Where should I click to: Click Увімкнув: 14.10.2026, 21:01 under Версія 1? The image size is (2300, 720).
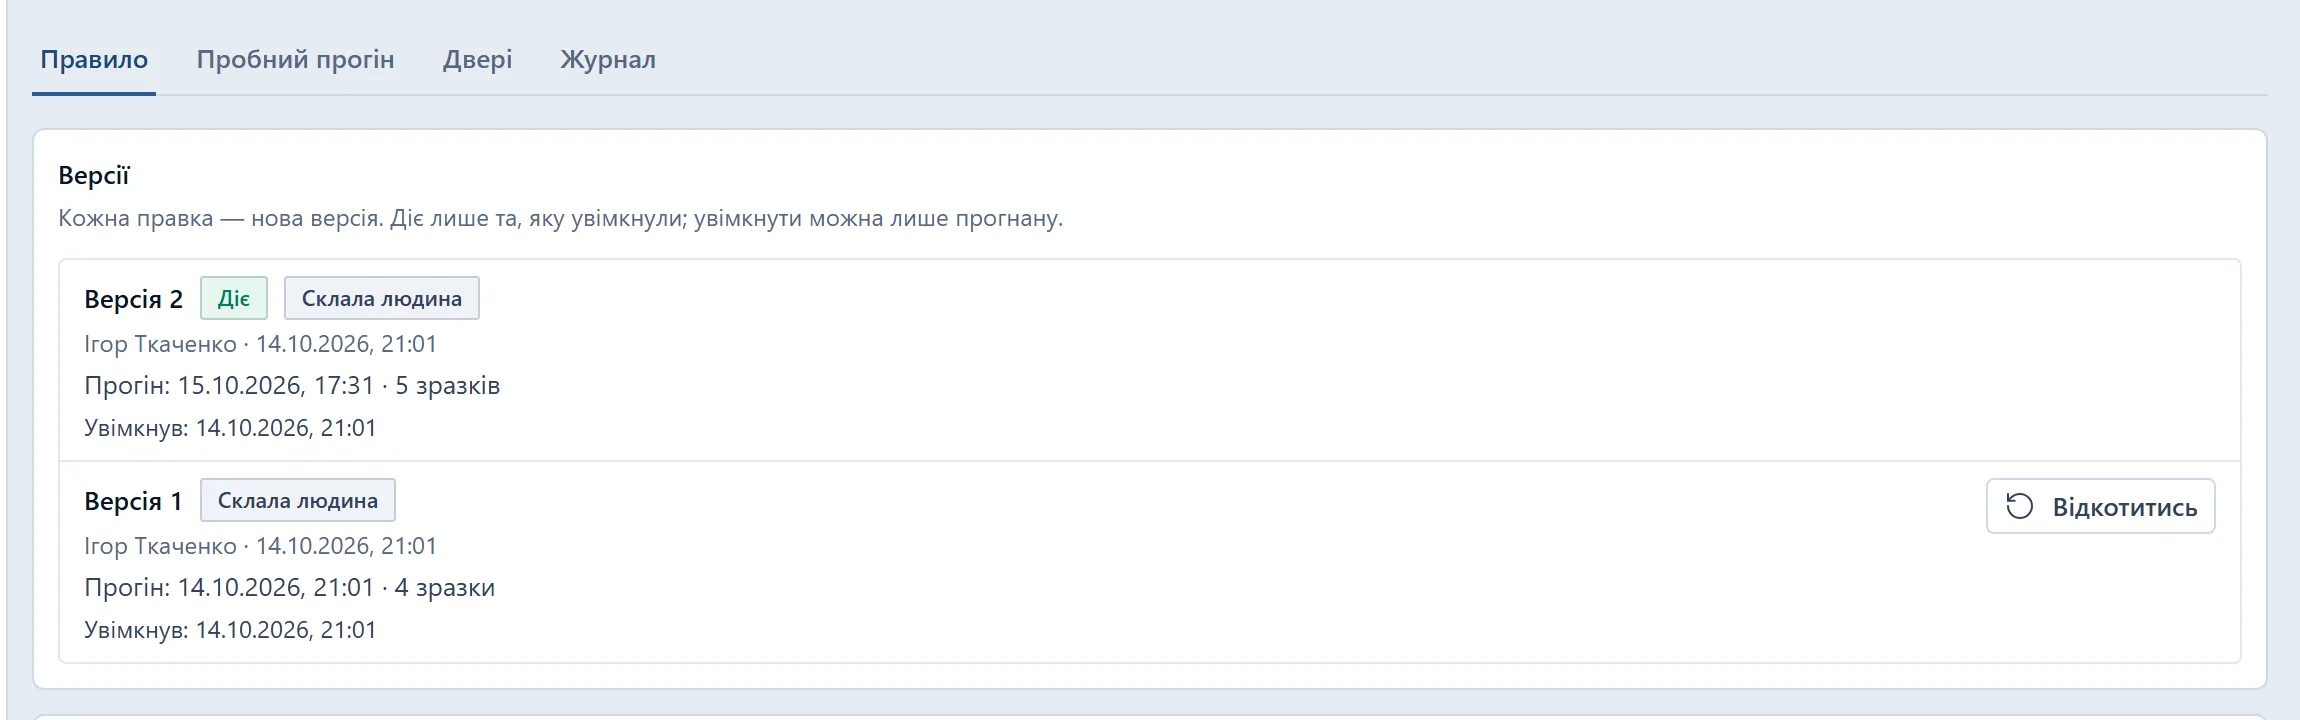point(230,630)
